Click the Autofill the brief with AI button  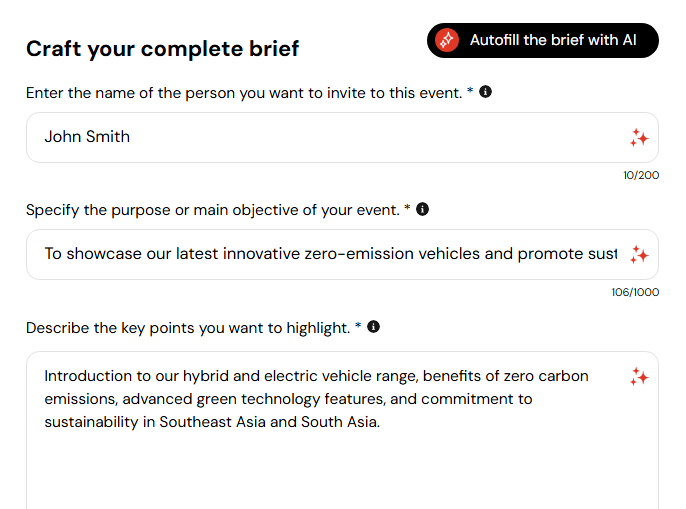click(542, 40)
